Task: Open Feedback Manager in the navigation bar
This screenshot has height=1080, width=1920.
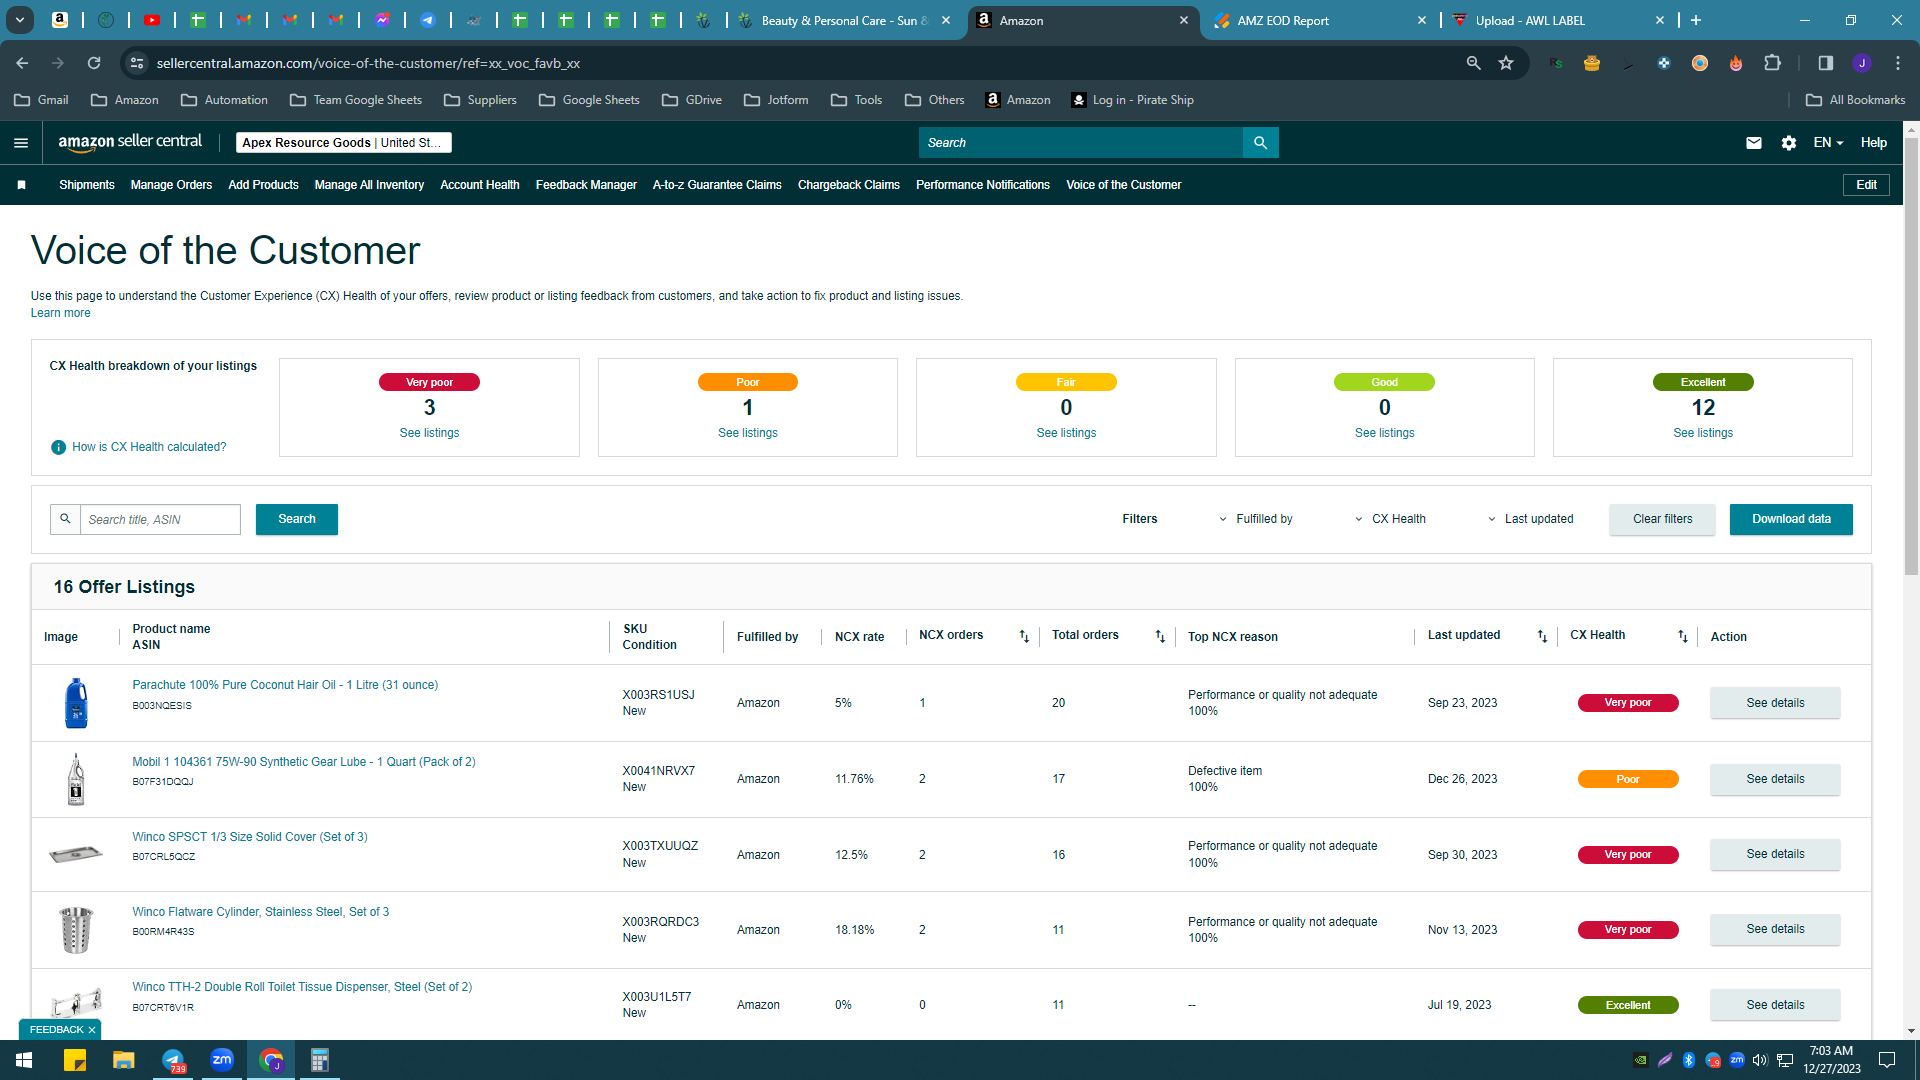Action: point(586,185)
